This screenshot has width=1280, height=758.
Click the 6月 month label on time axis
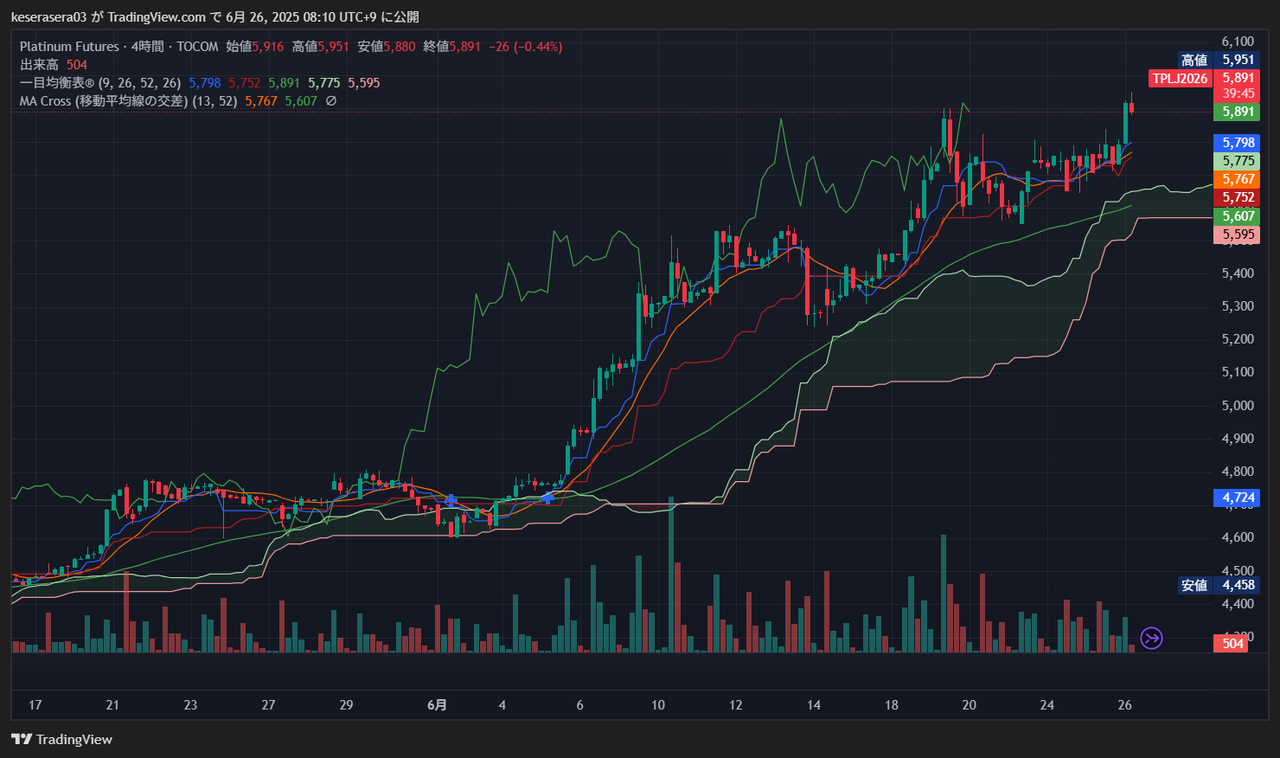coord(436,705)
